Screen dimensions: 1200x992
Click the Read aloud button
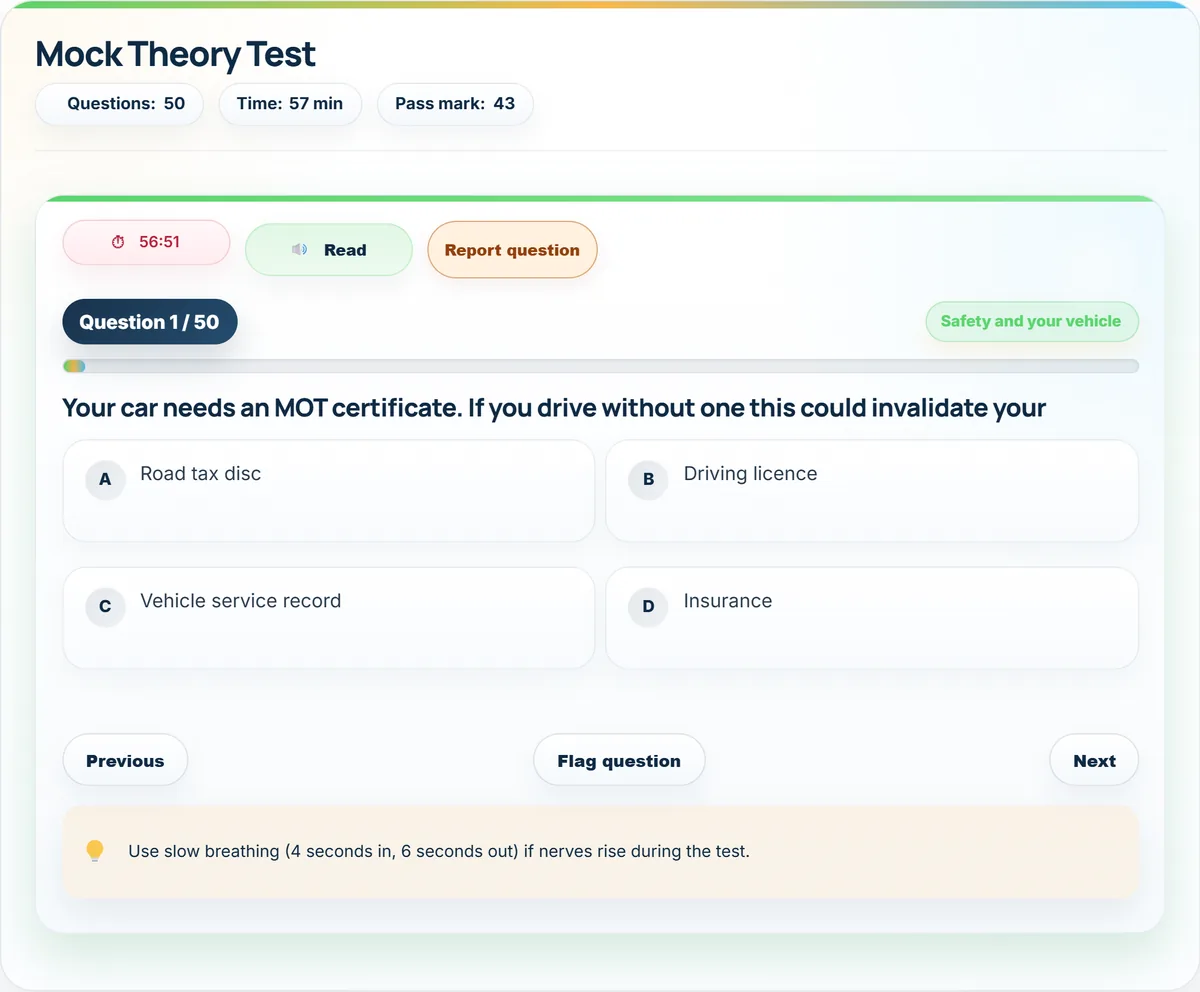(329, 250)
